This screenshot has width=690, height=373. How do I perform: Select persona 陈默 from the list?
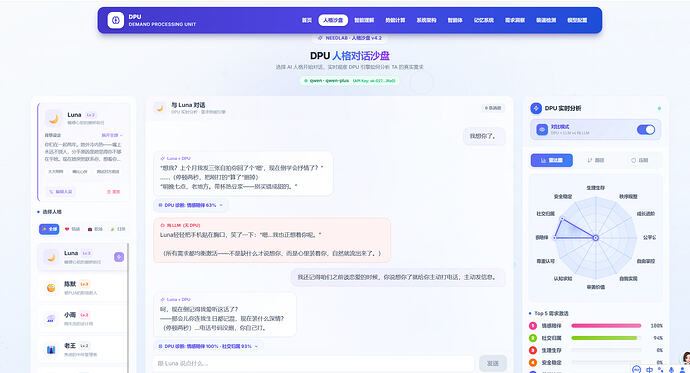pyautogui.click(x=82, y=288)
